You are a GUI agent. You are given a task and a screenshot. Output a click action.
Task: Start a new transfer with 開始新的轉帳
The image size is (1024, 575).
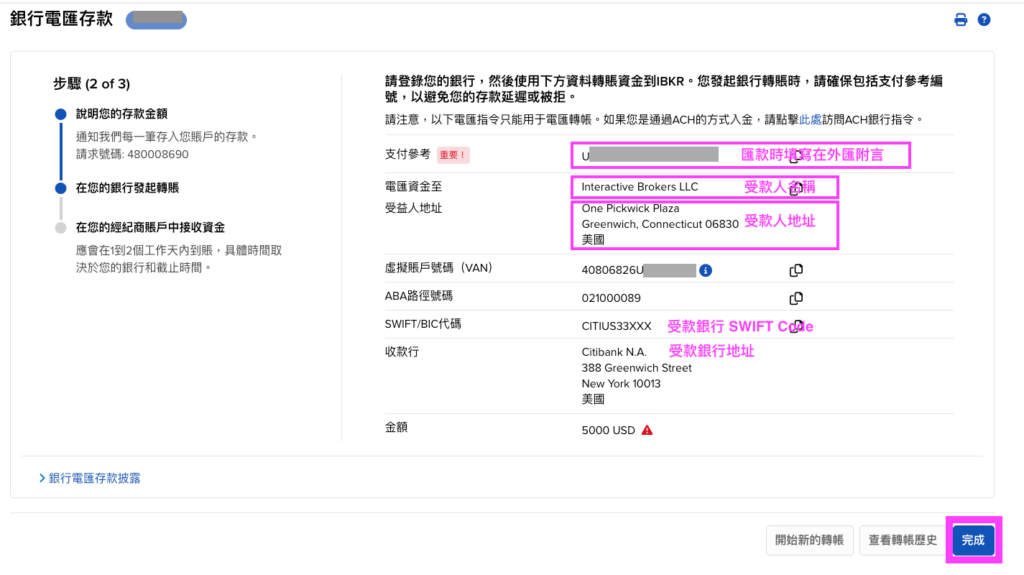809,540
